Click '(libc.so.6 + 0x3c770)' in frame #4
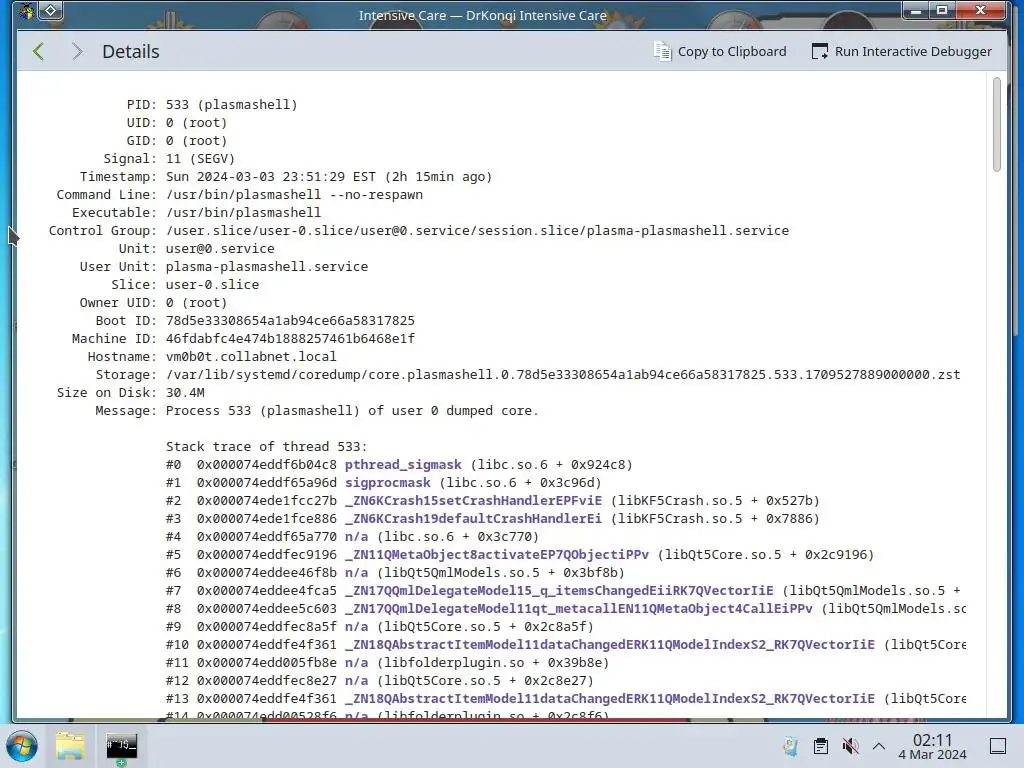This screenshot has width=1024, height=768. pos(458,536)
